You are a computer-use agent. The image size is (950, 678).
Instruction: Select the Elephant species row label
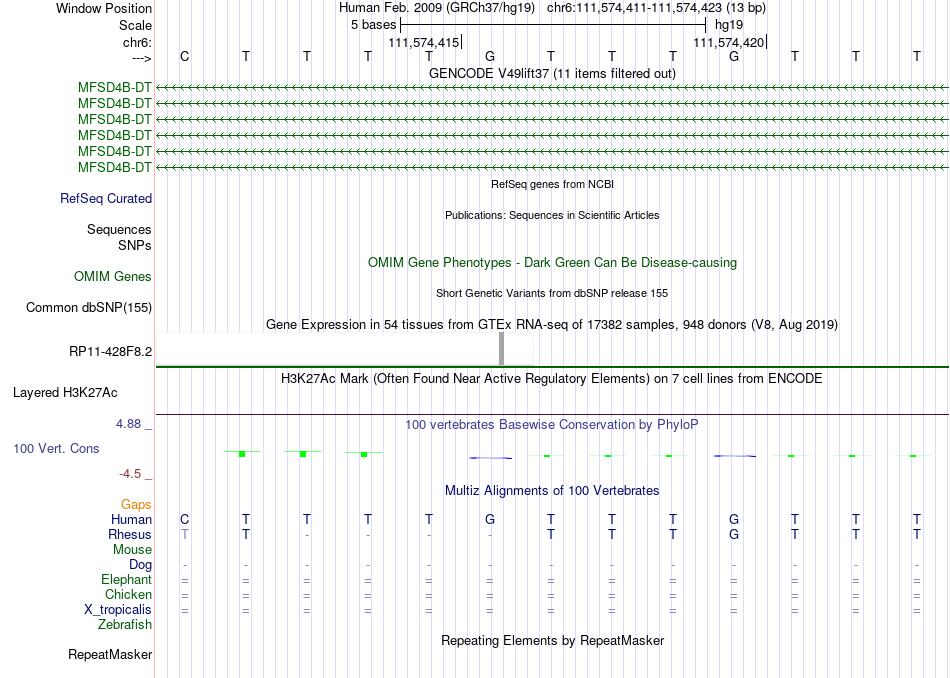click(x=127, y=580)
